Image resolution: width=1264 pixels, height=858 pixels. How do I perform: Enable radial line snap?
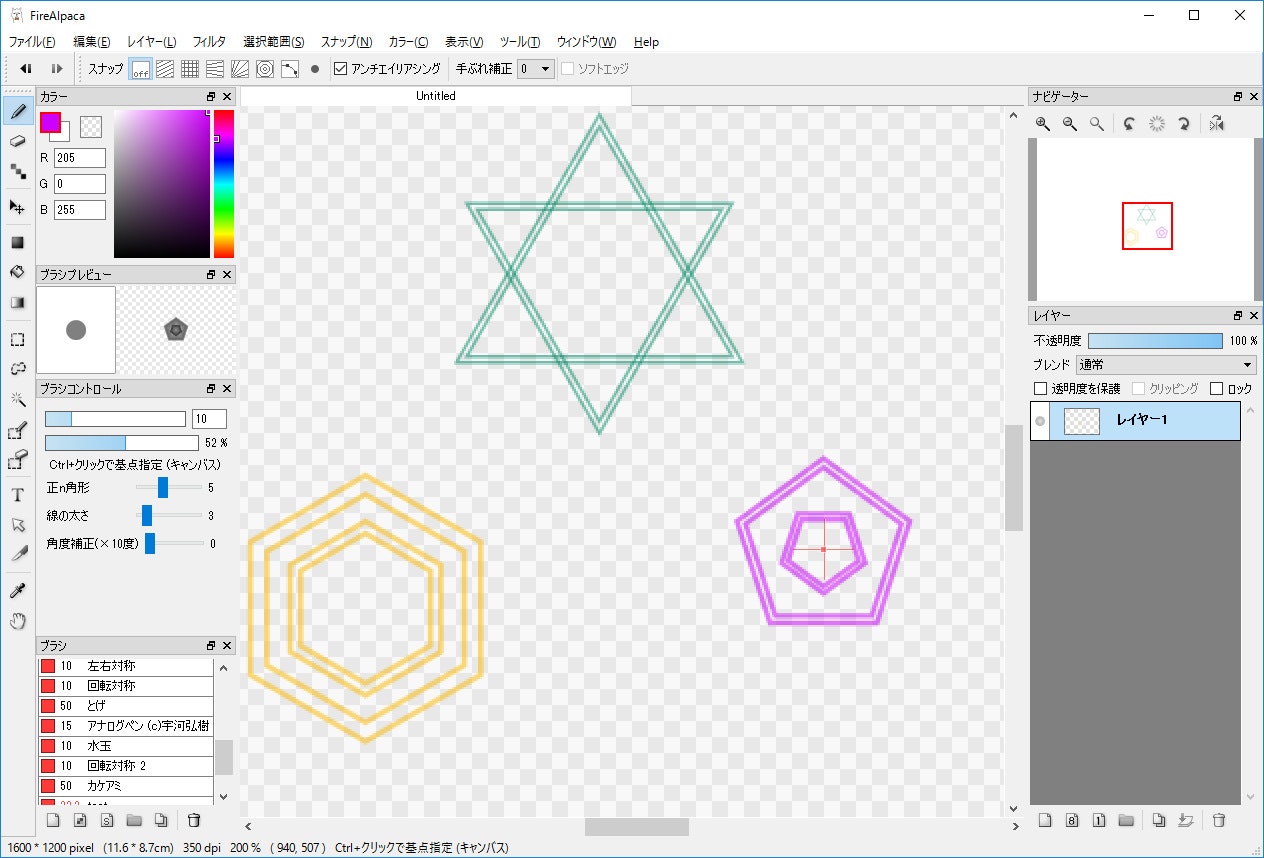click(240, 69)
